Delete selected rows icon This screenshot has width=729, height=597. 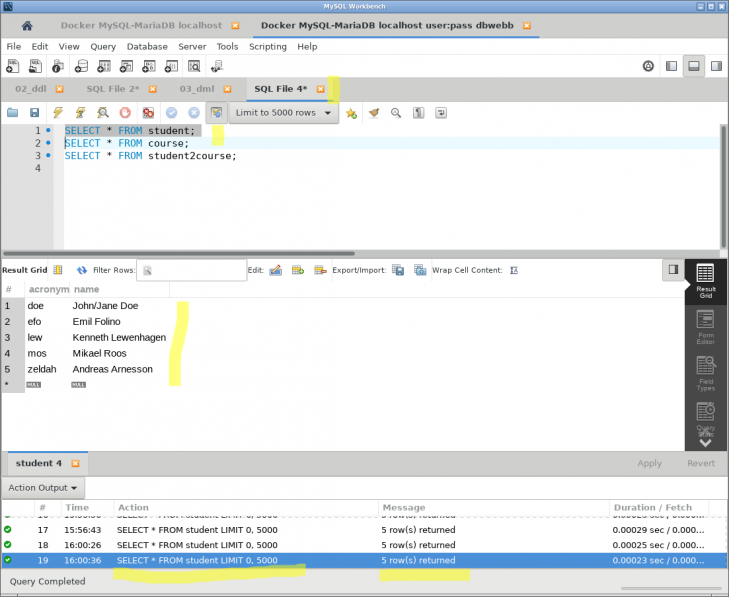tap(320, 270)
